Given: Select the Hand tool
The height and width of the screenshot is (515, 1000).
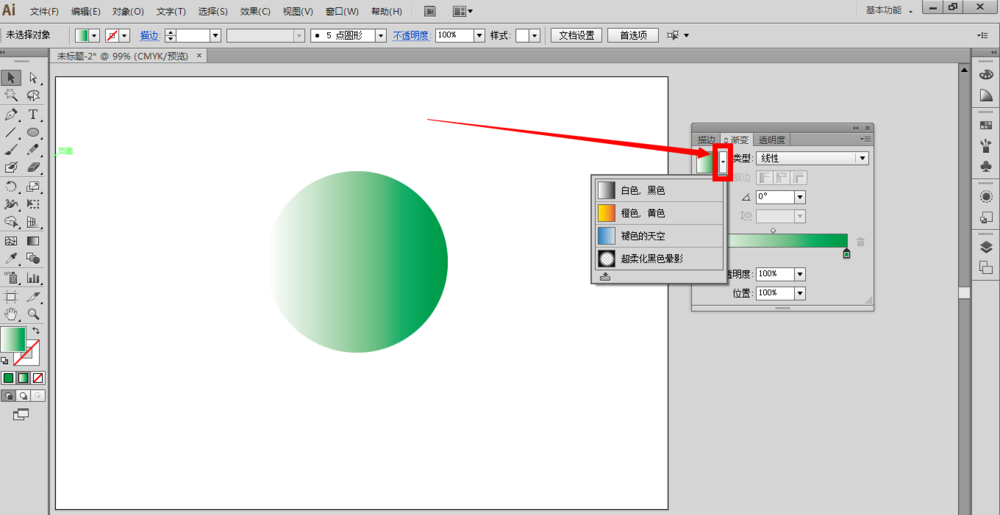Looking at the screenshot, I should (x=11, y=314).
